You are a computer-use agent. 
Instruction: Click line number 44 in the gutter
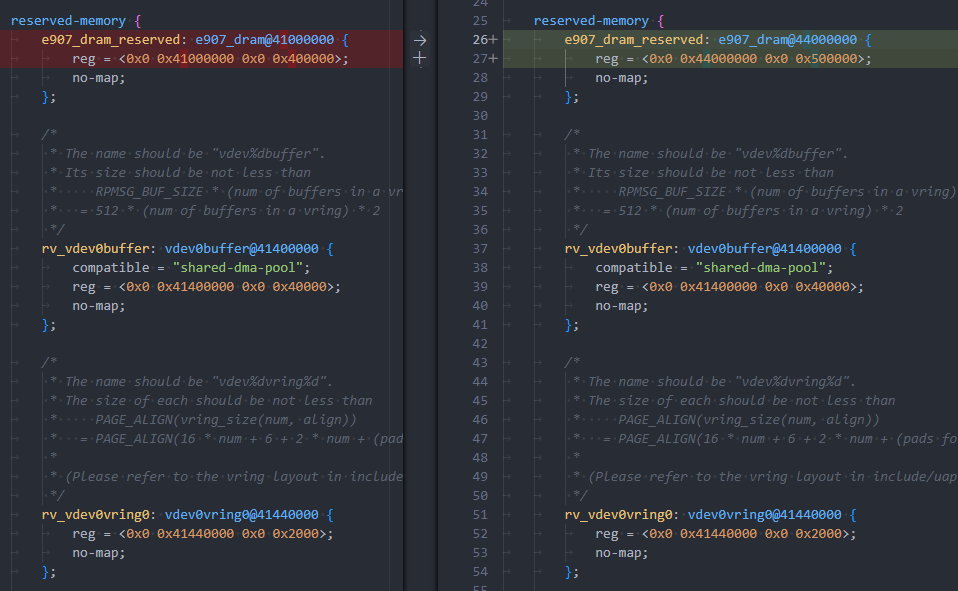click(x=479, y=382)
